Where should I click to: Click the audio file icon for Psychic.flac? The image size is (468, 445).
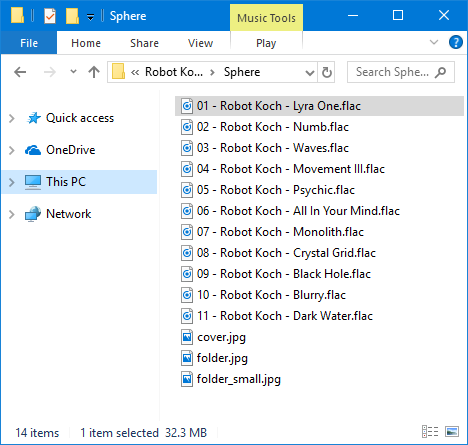(187, 190)
